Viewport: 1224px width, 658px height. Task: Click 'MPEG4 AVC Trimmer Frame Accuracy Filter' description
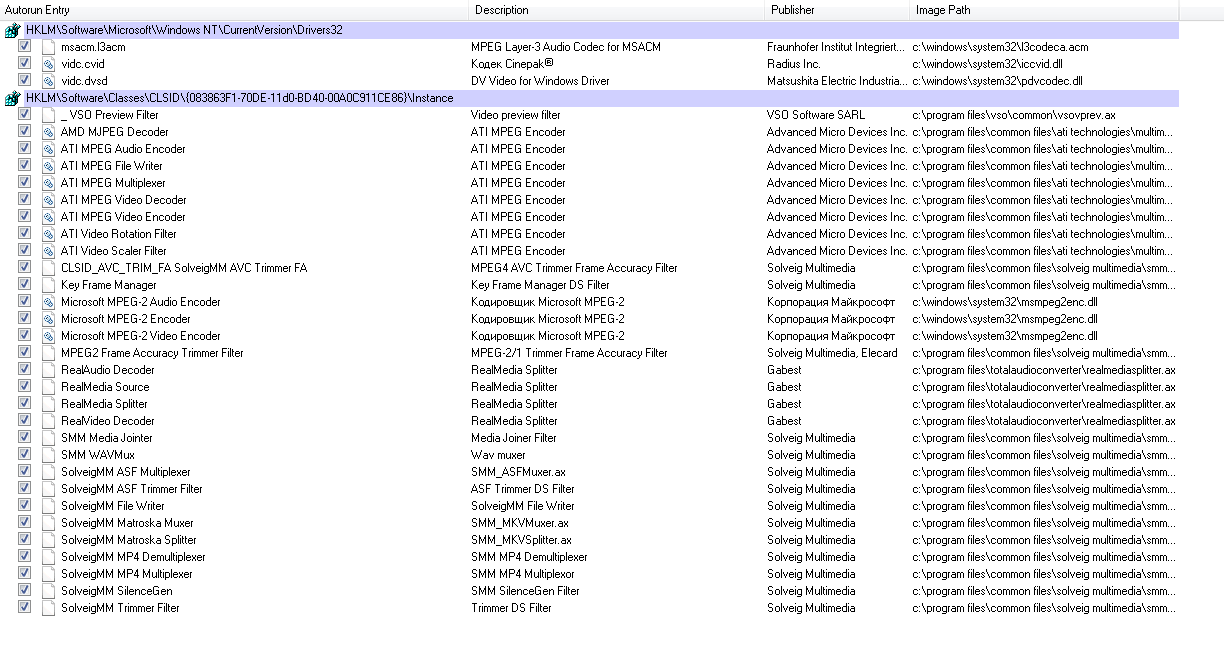coord(574,268)
